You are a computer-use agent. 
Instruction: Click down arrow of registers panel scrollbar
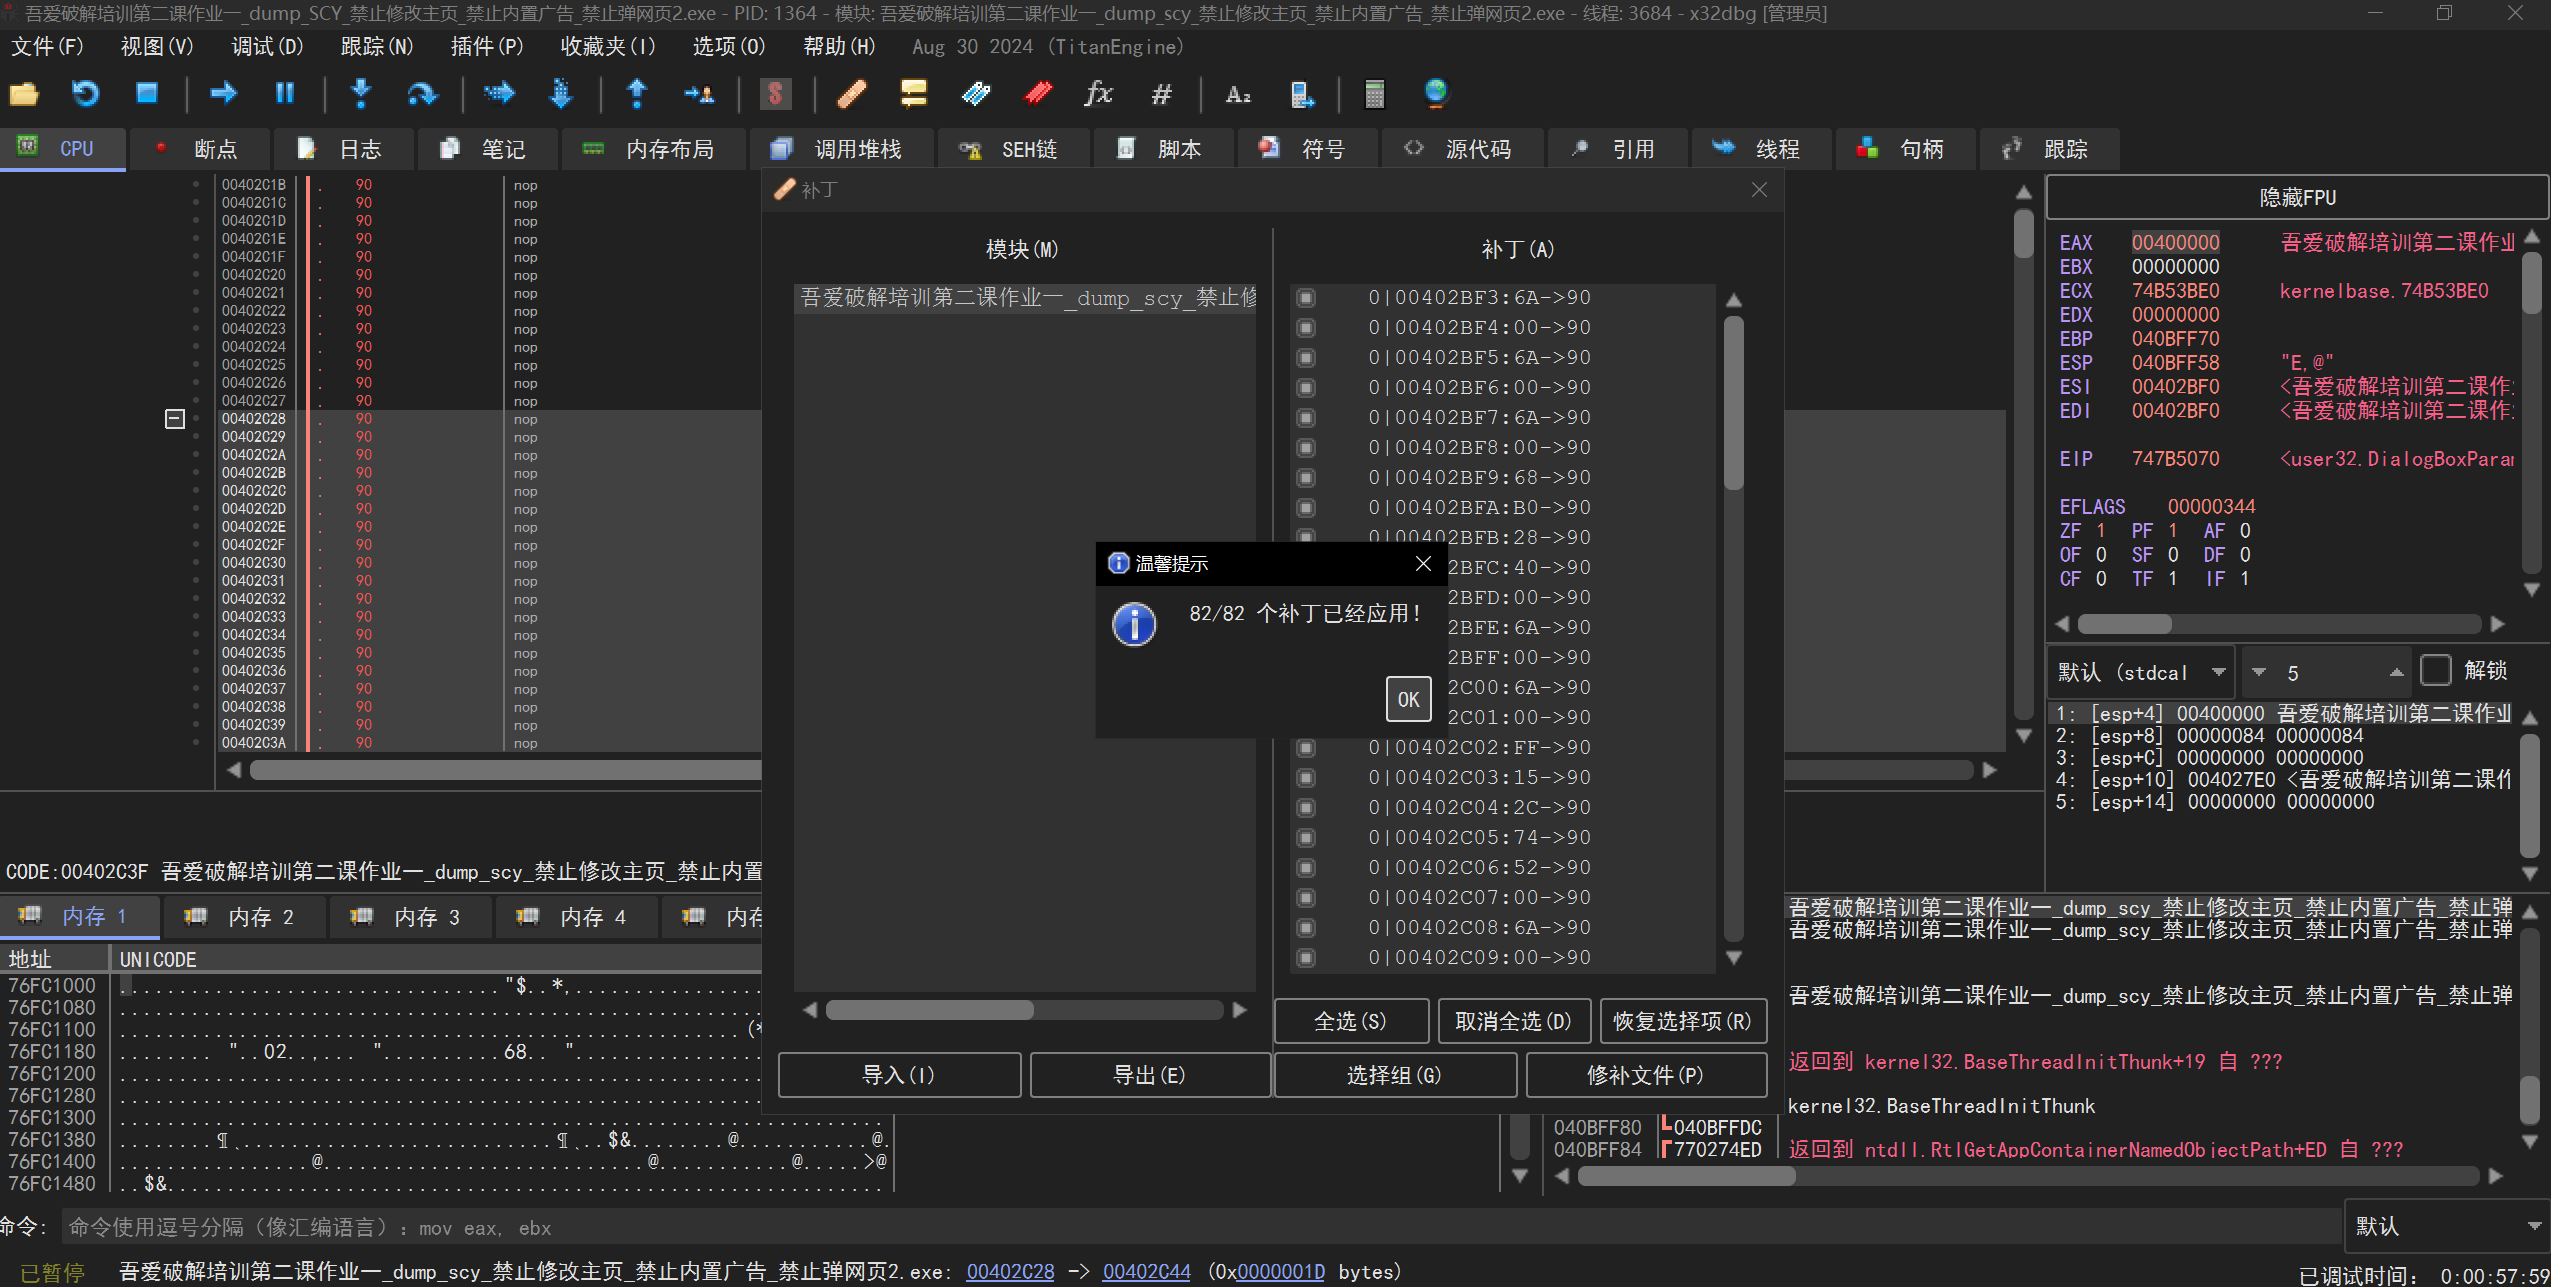click(x=2532, y=590)
